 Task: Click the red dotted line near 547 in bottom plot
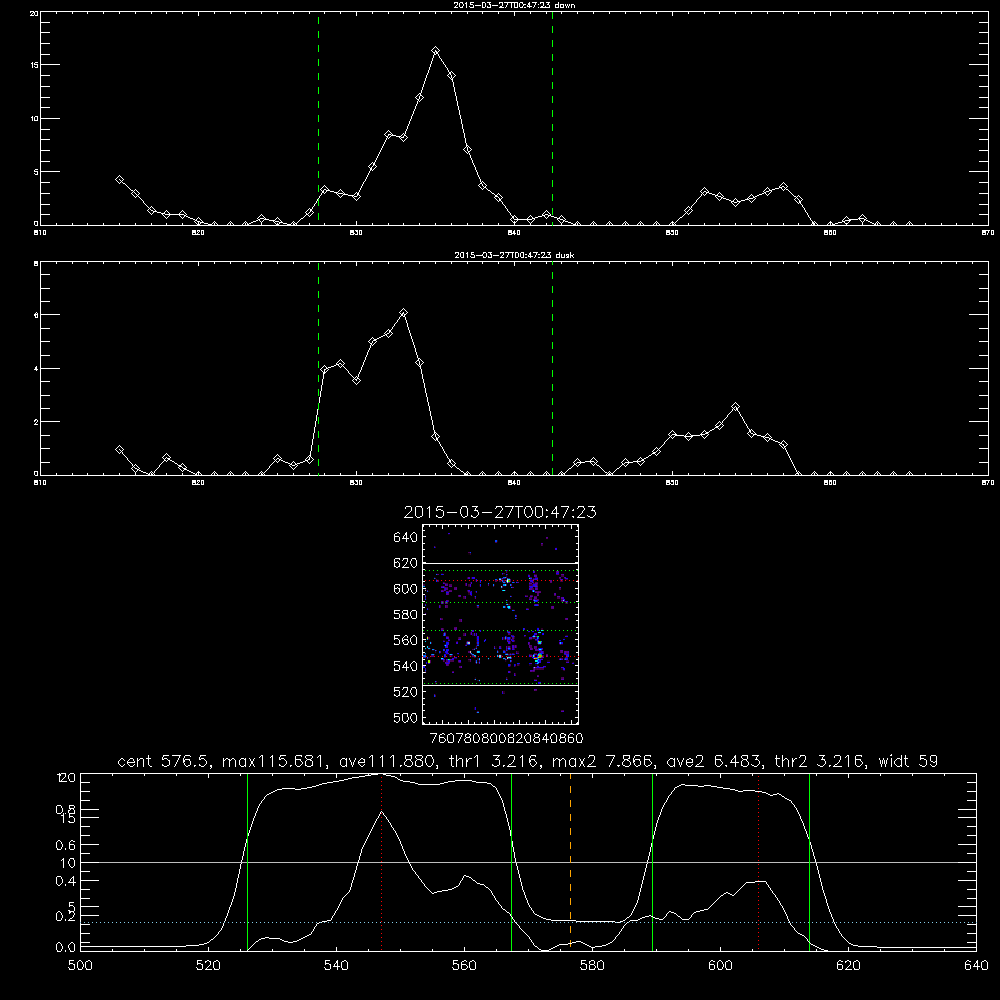point(381,862)
